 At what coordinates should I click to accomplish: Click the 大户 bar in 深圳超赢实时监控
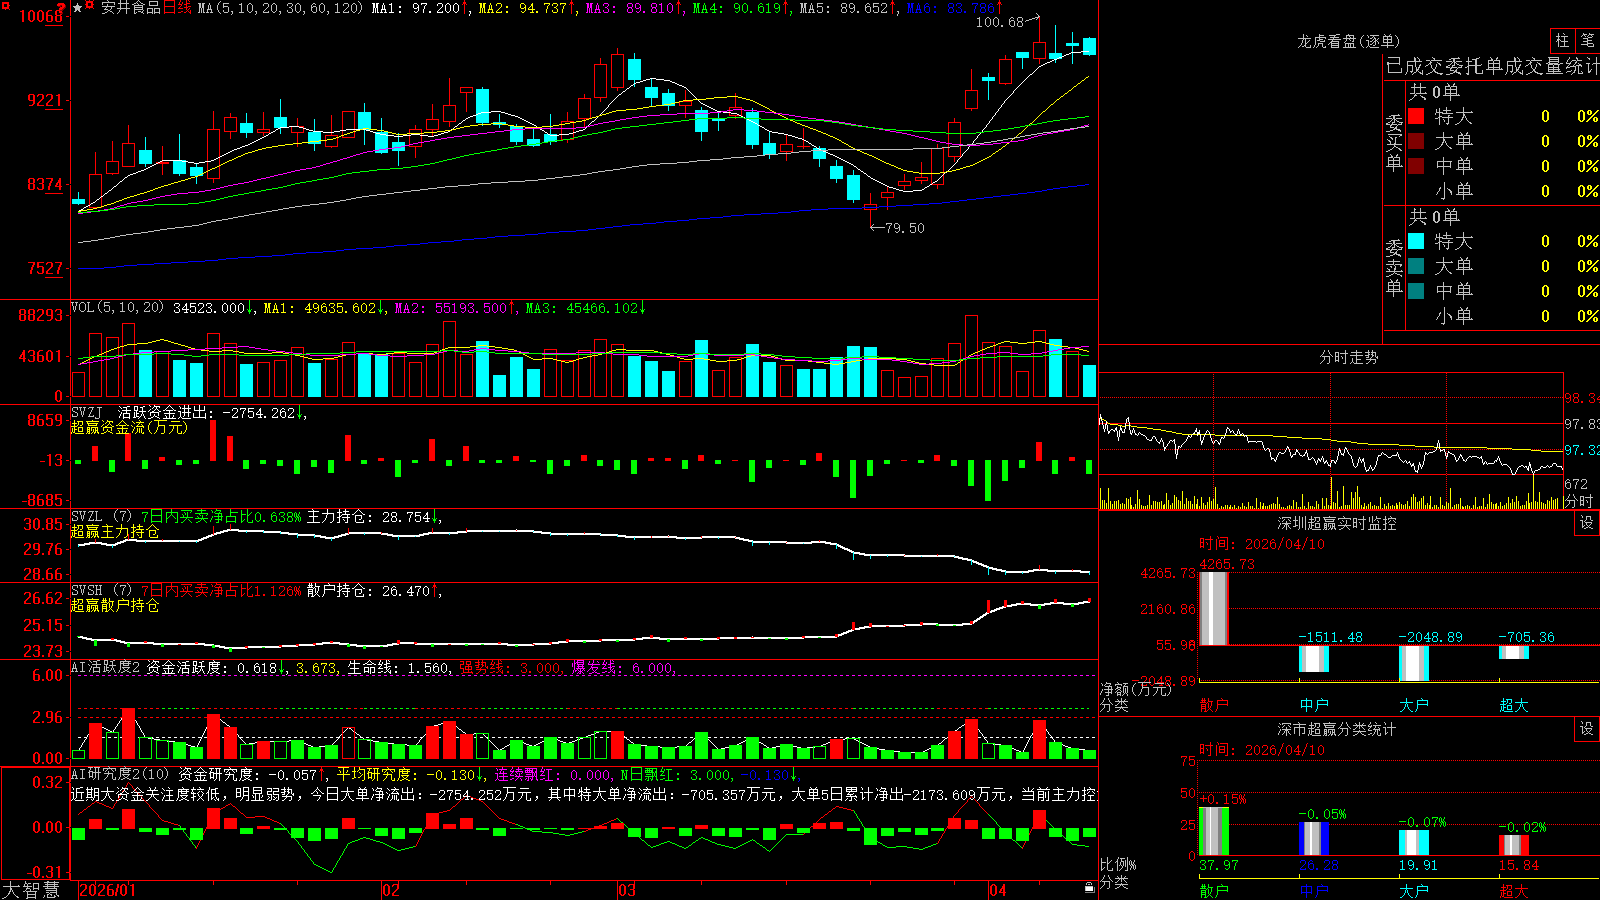tap(1414, 663)
